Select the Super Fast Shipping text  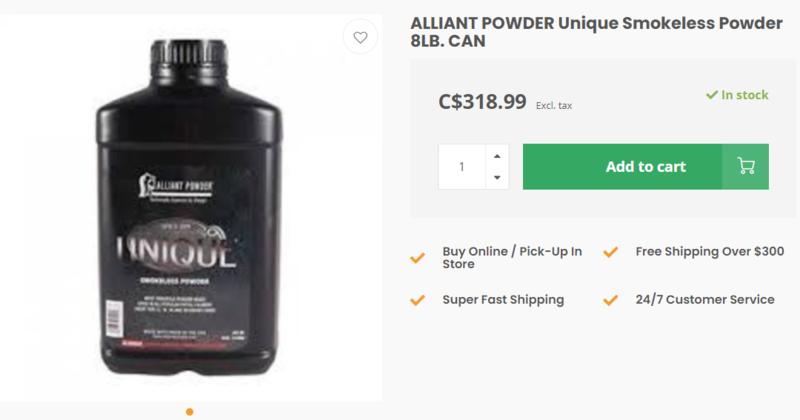(x=503, y=300)
